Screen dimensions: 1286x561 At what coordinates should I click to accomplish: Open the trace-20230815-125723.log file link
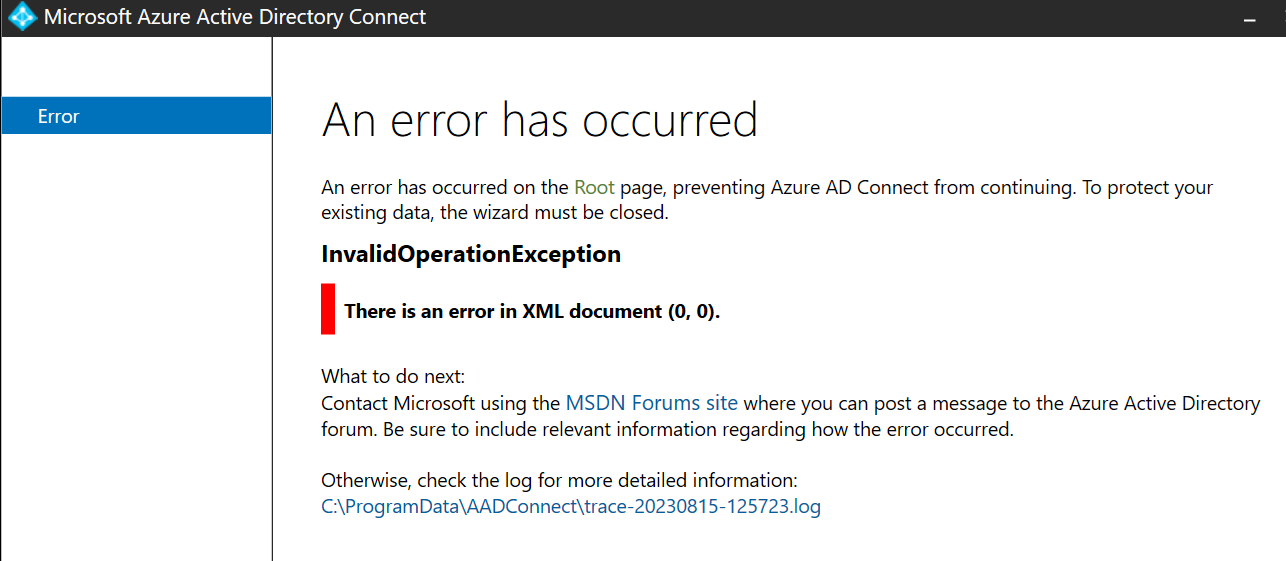pos(571,506)
